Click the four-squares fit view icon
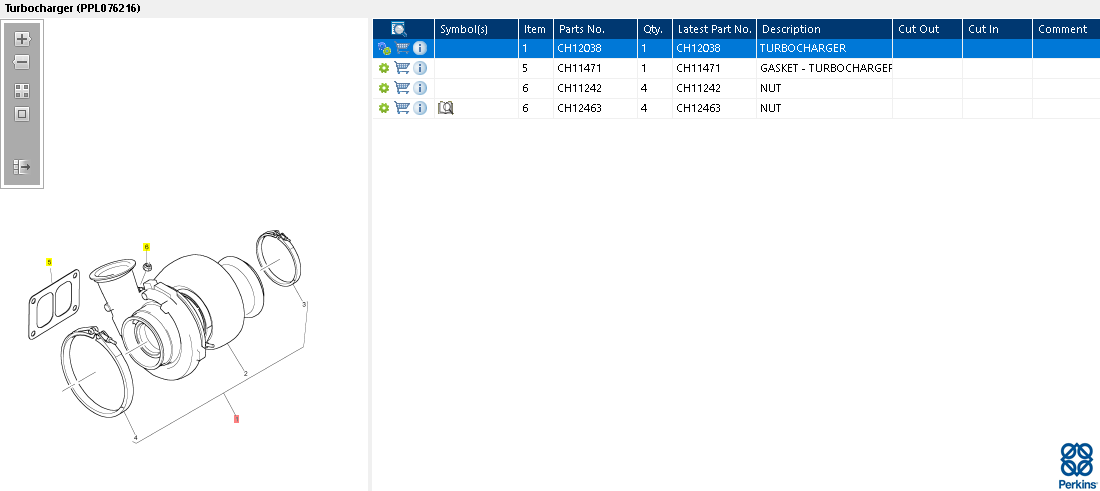The width and height of the screenshot is (1100, 491). point(22,90)
